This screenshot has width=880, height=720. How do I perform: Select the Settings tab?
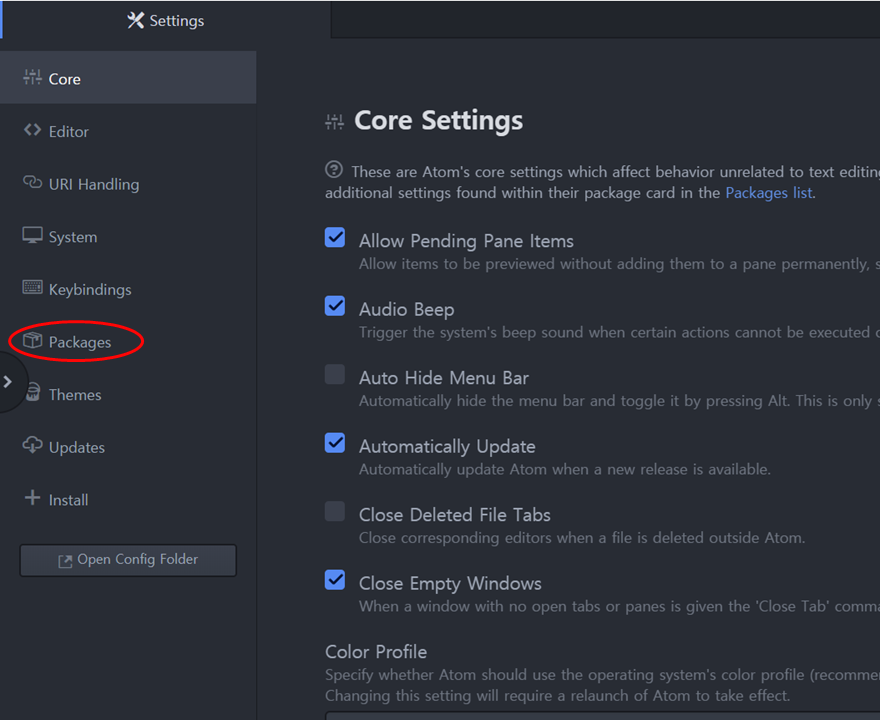coord(165,20)
